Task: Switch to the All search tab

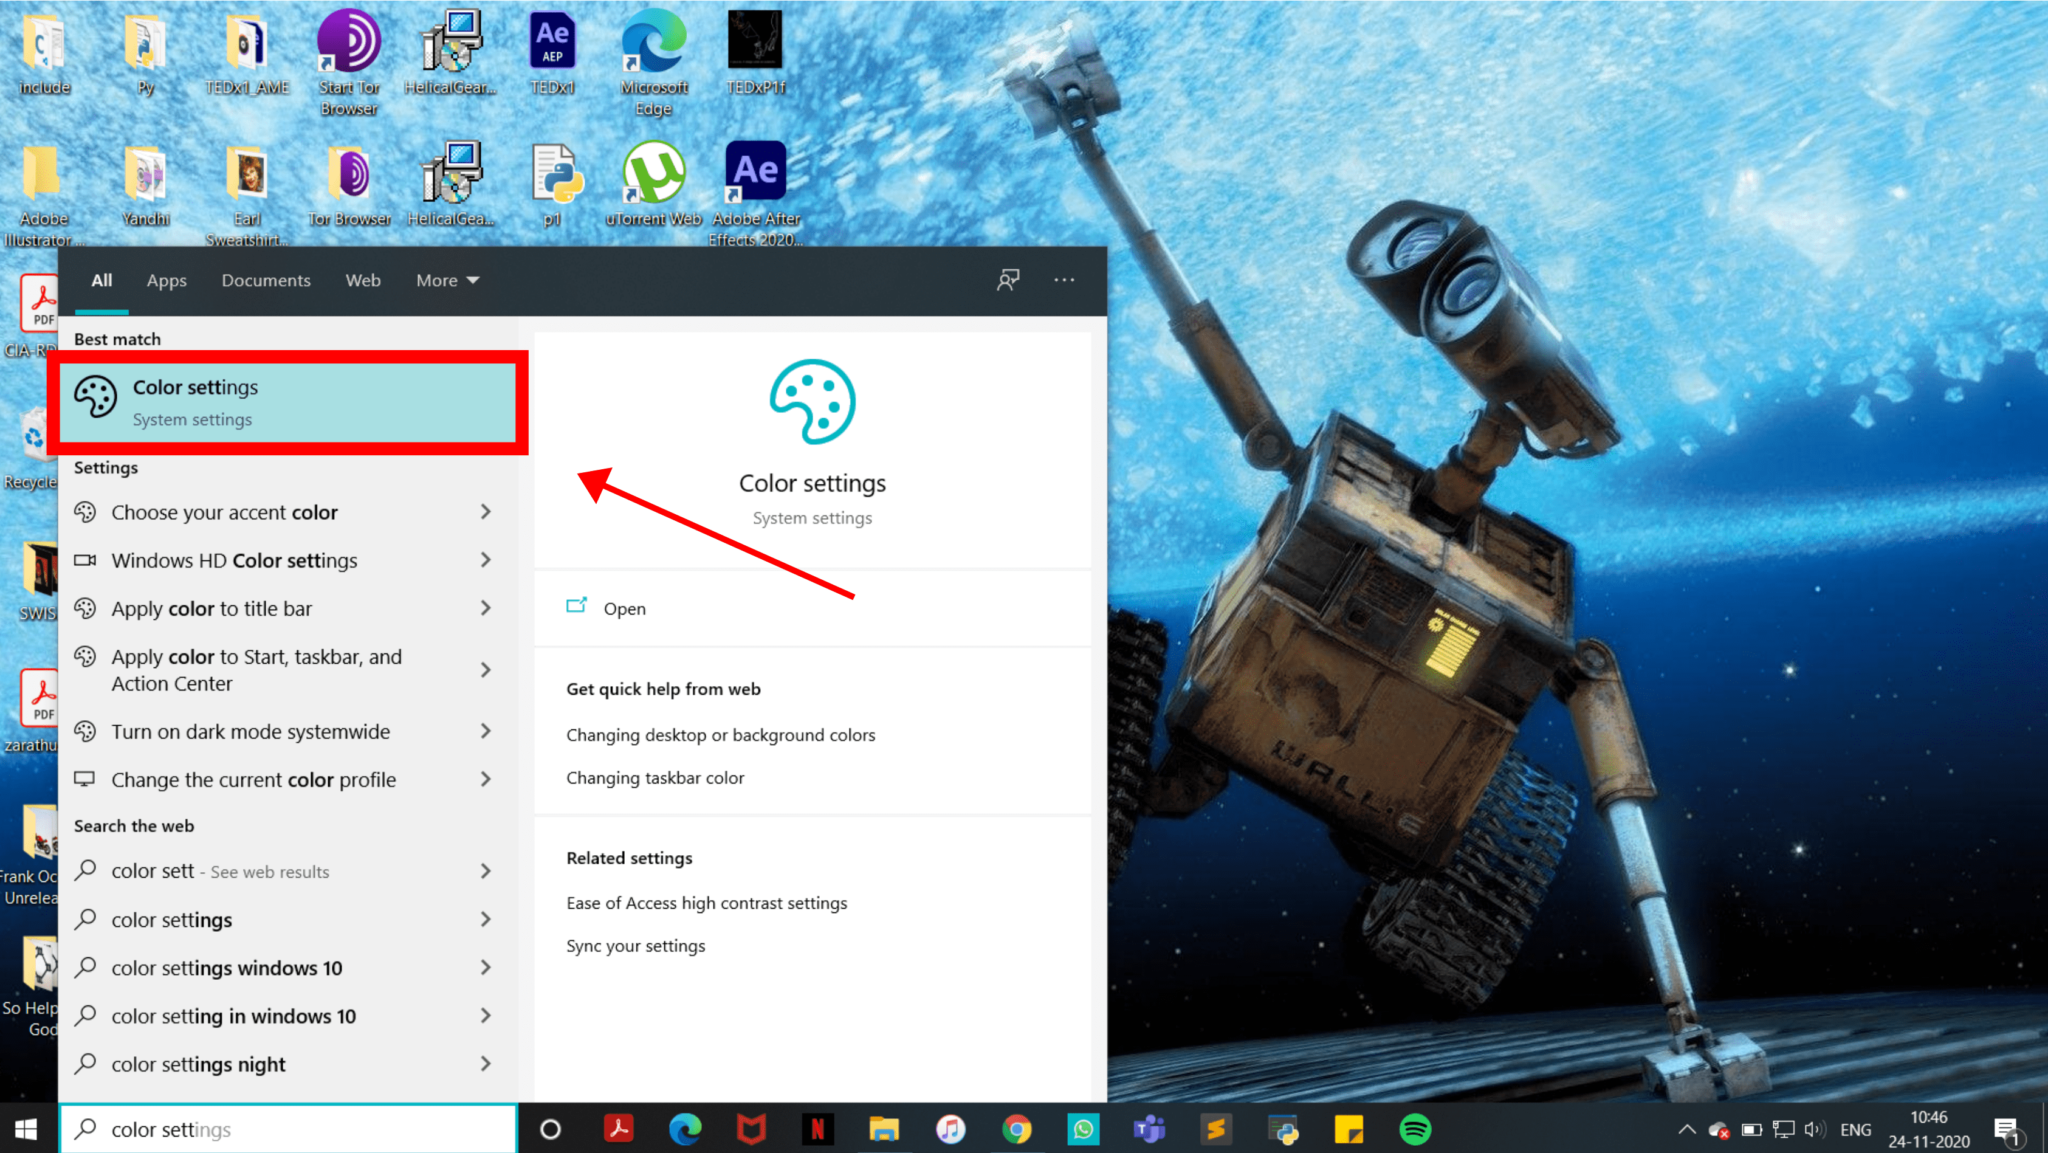Action: [x=102, y=280]
